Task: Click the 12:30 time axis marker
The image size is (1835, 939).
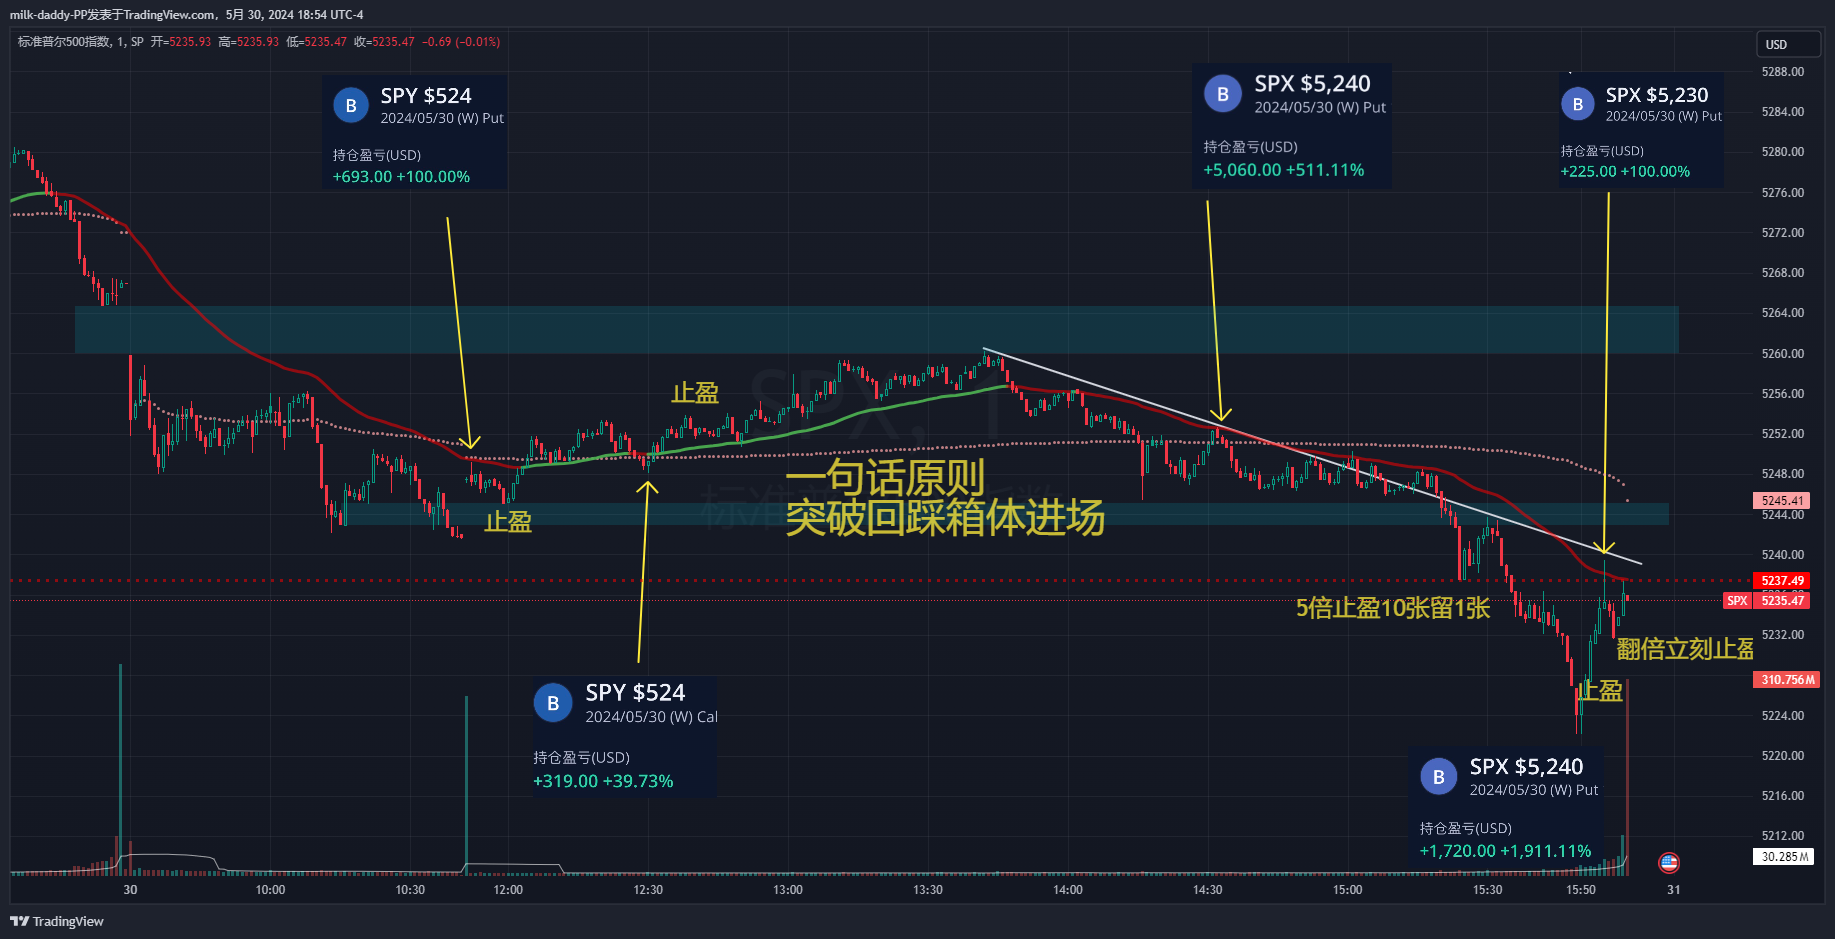Action: click(648, 890)
